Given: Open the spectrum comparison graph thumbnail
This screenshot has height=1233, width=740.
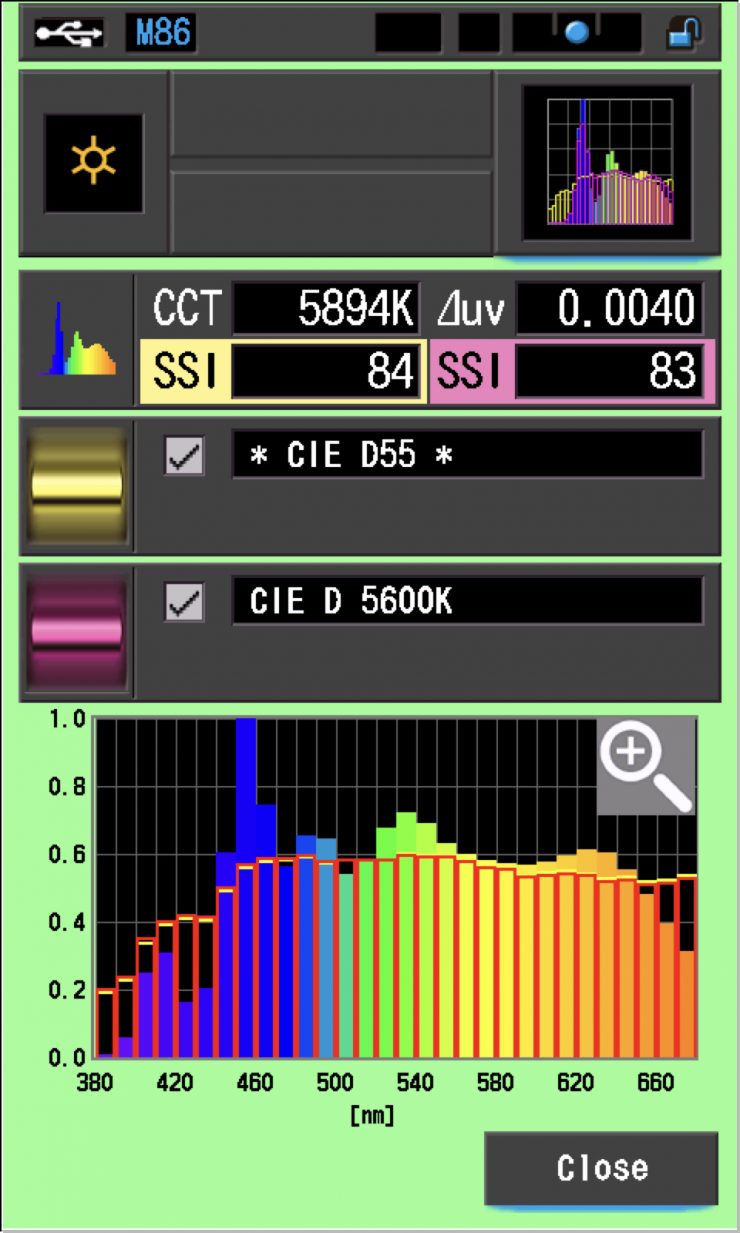Looking at the screenshot, I should click(608, 163).
